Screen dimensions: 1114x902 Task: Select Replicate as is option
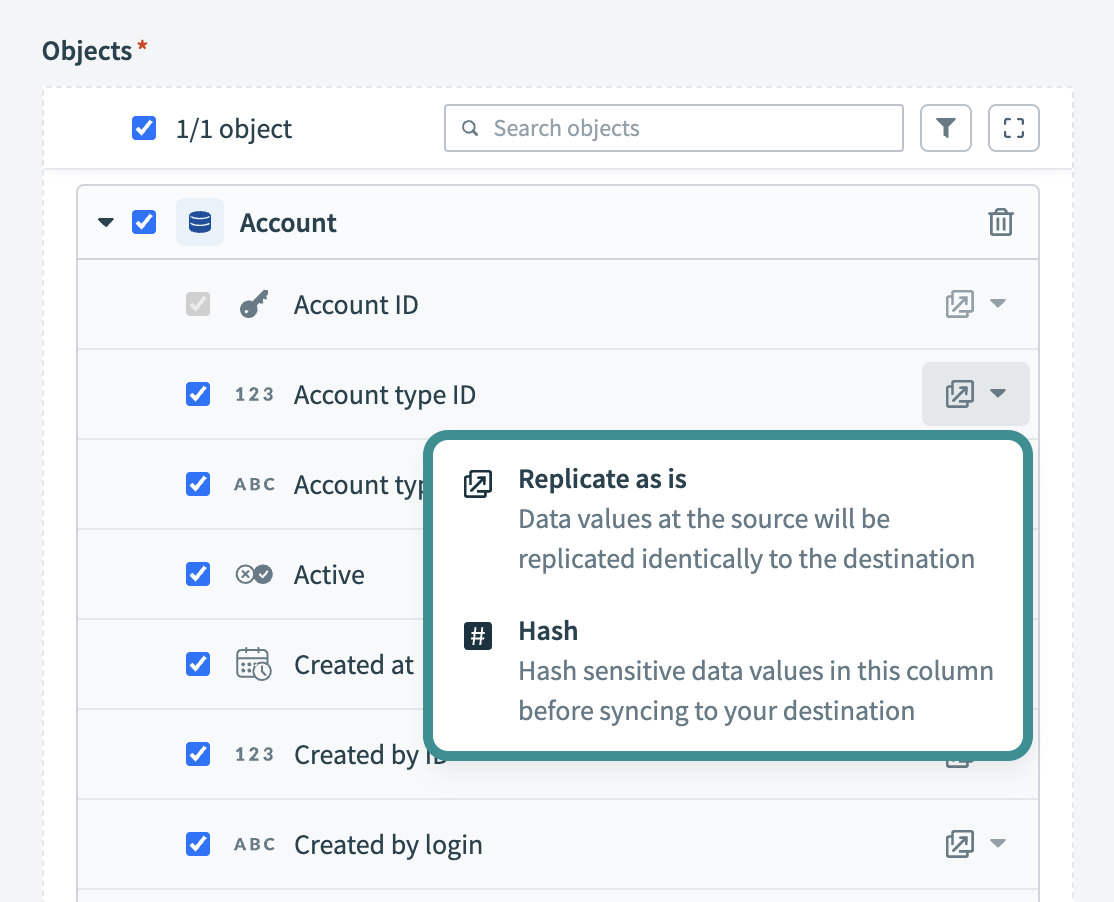(602, 479)
